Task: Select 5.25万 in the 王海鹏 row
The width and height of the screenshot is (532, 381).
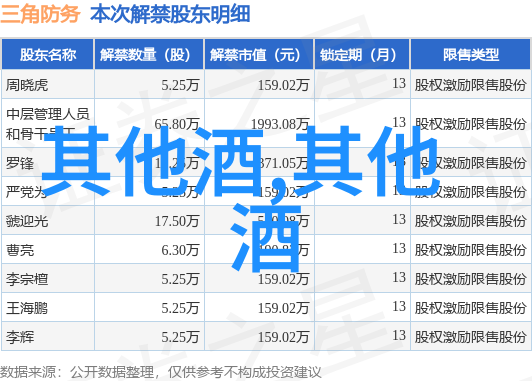Action: [180, 308]
